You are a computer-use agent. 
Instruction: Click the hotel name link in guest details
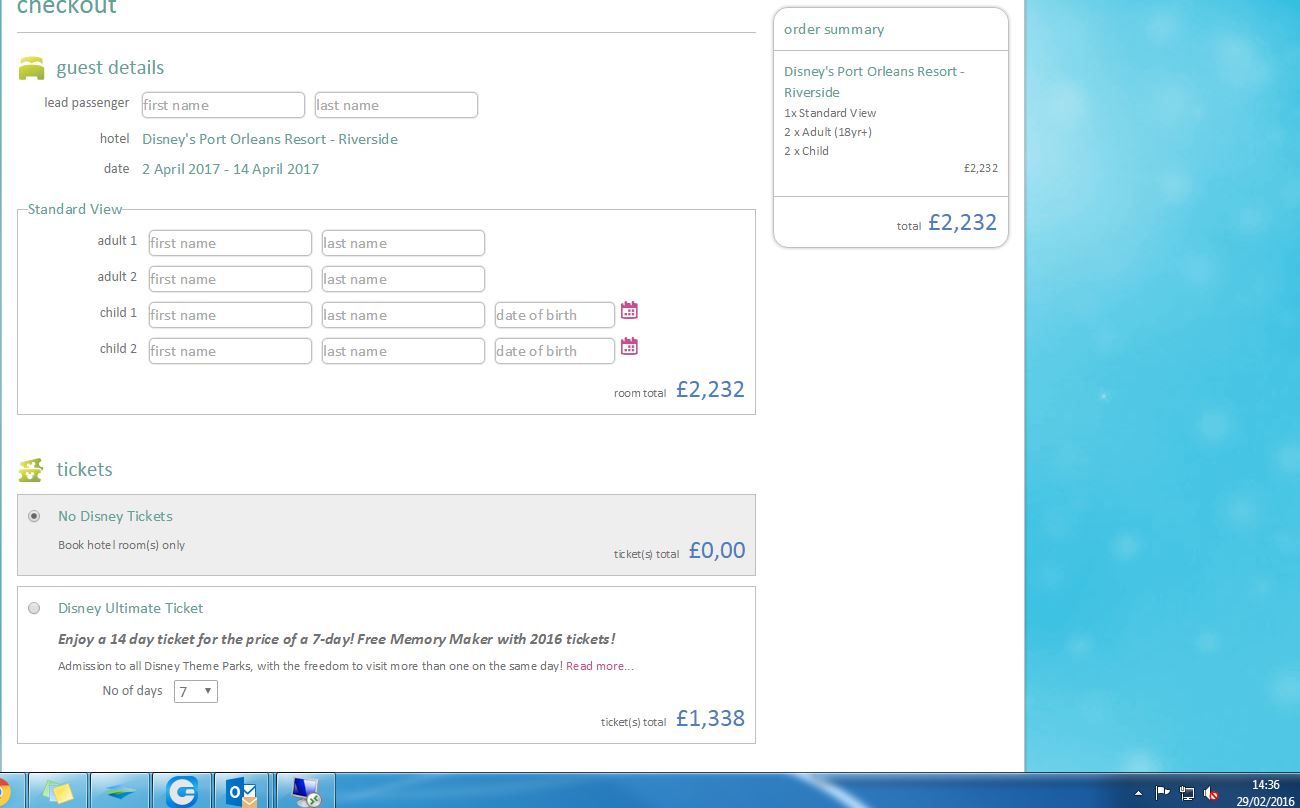(270, 139)
